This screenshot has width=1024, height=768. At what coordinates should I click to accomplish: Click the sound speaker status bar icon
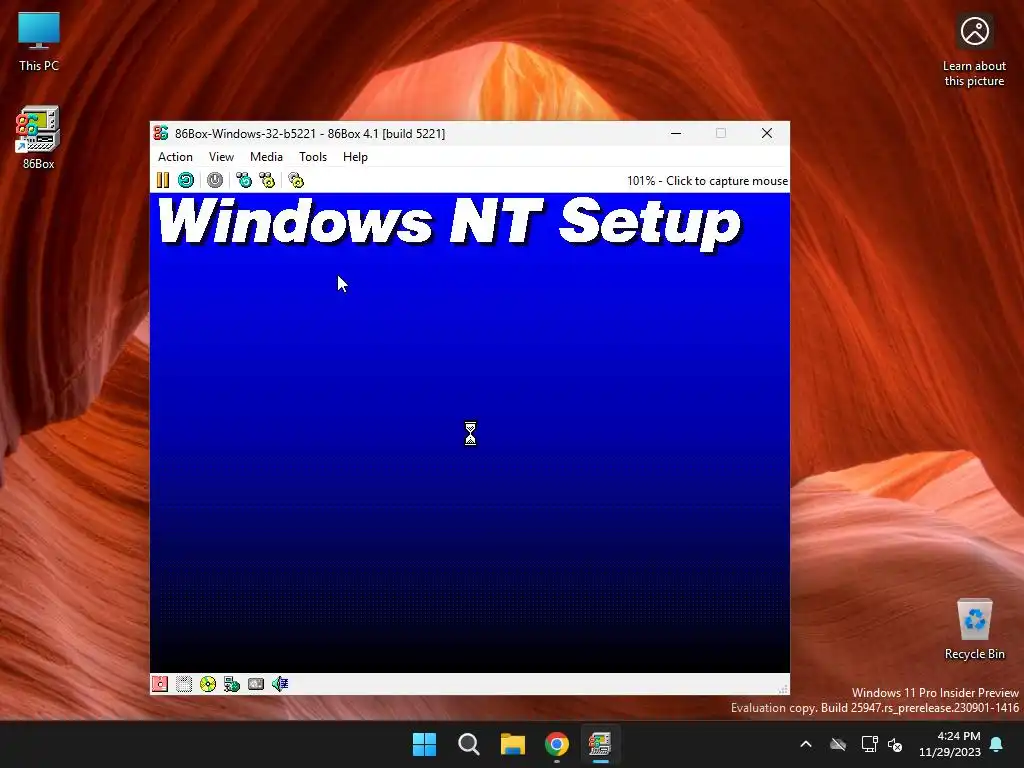click(280, 684)
